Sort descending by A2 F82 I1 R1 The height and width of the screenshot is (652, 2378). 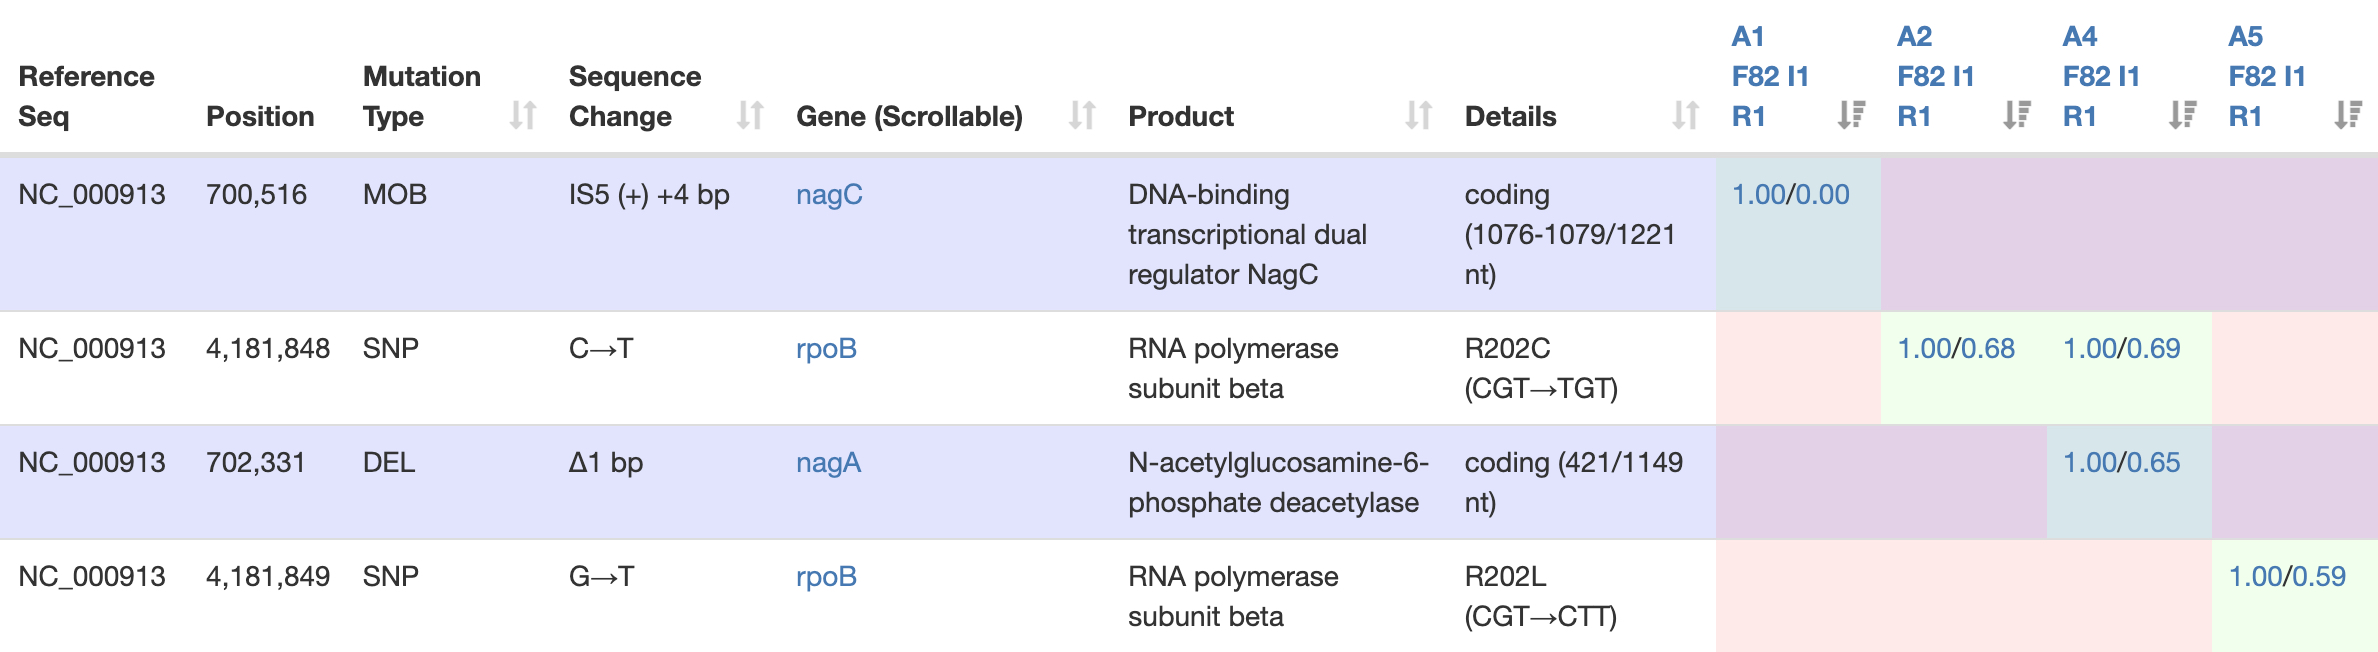click(x=2017, y=116)
